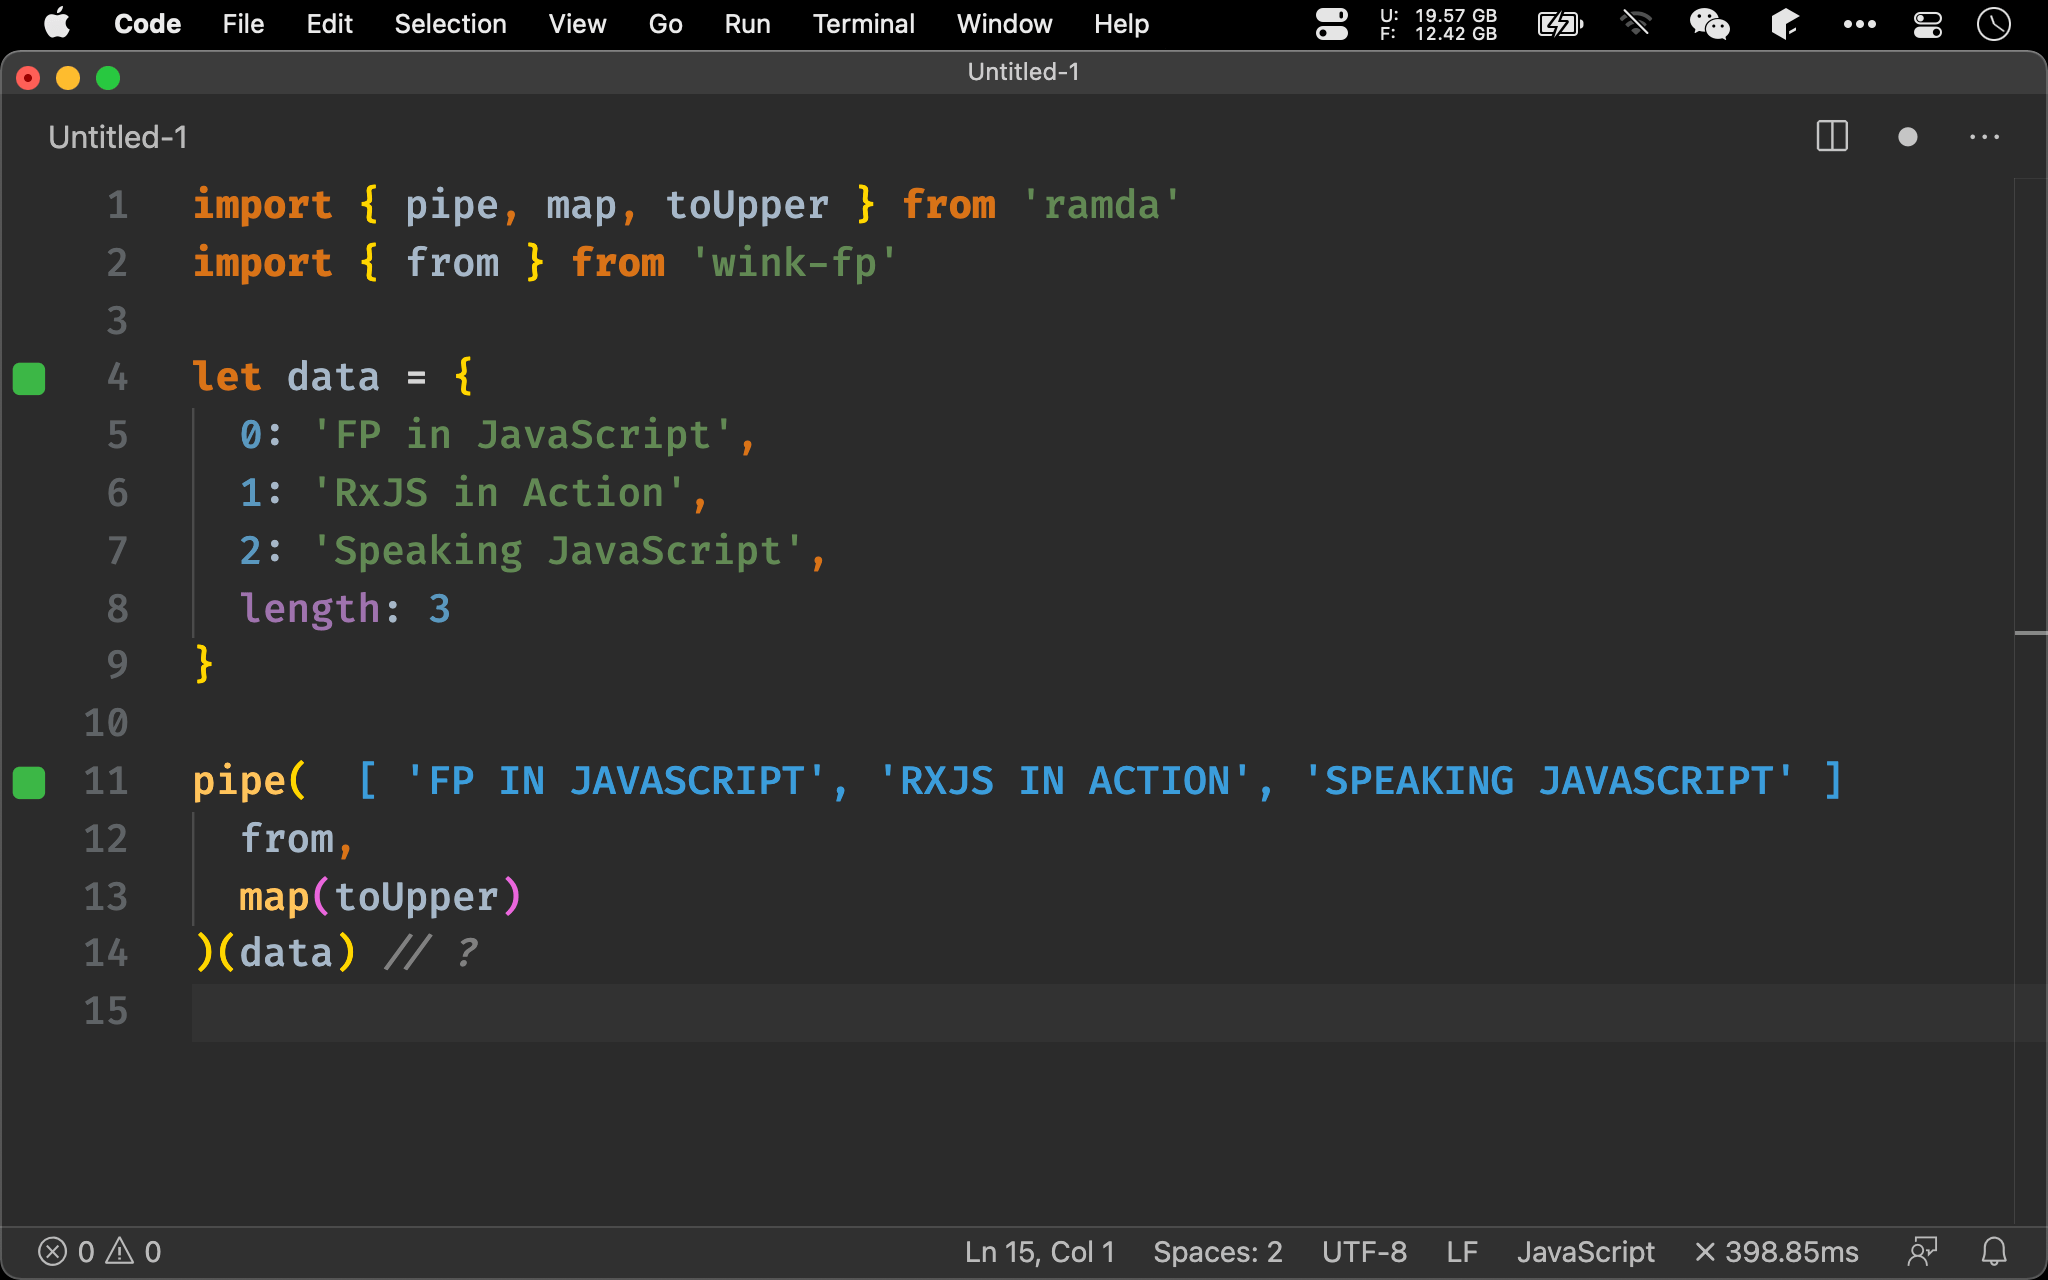This screenshot has width=2048, height=1280.
Task: Change language mode from JavaScript
Action: pos(1585,1252)
